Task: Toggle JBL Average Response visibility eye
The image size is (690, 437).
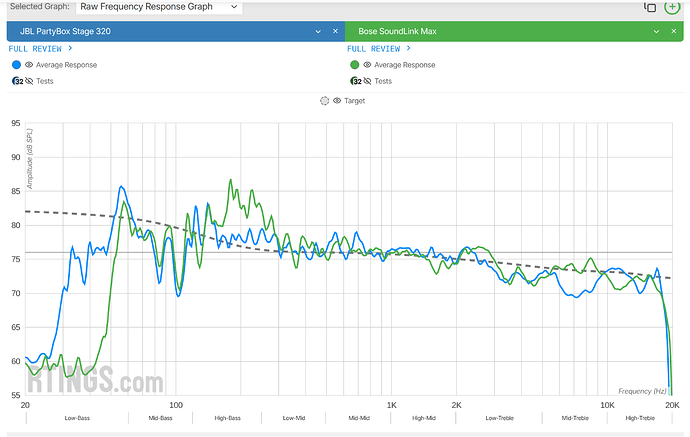Action: coord(29,65)
